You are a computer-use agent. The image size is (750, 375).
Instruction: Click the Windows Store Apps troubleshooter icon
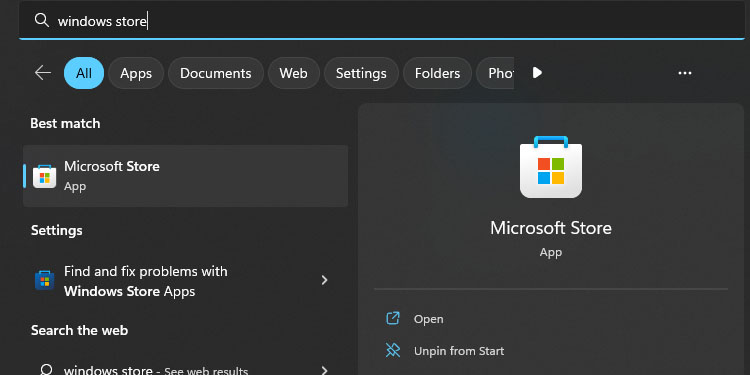(44, 280)
